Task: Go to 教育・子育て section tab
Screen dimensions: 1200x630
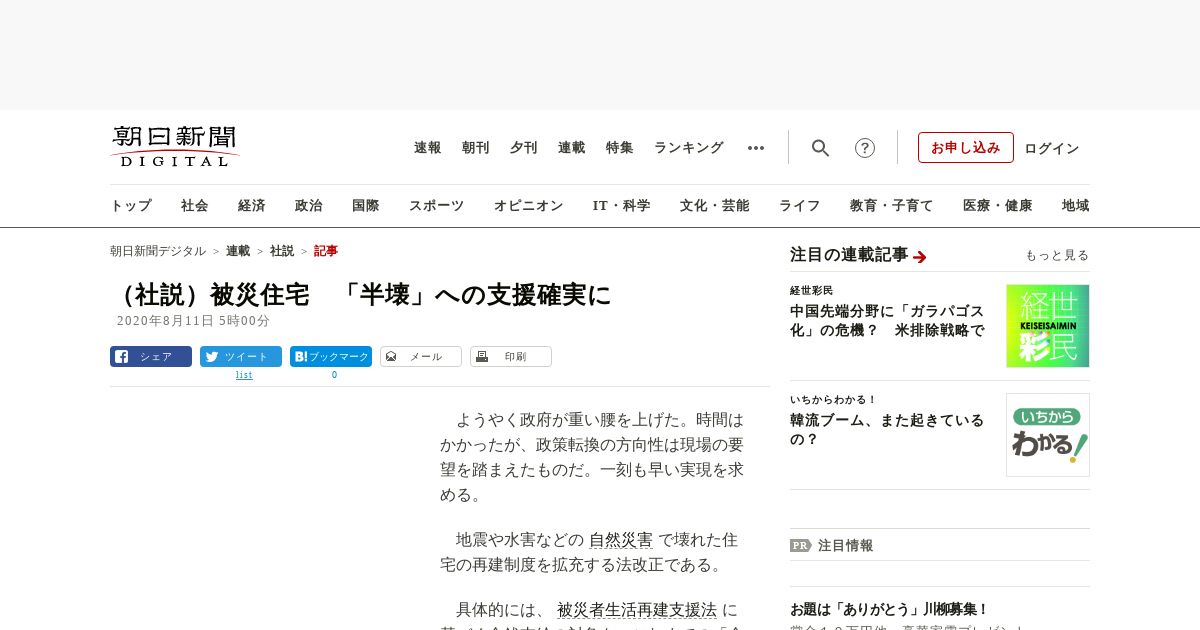Action: pyautogui.click(x=892, y=206)
